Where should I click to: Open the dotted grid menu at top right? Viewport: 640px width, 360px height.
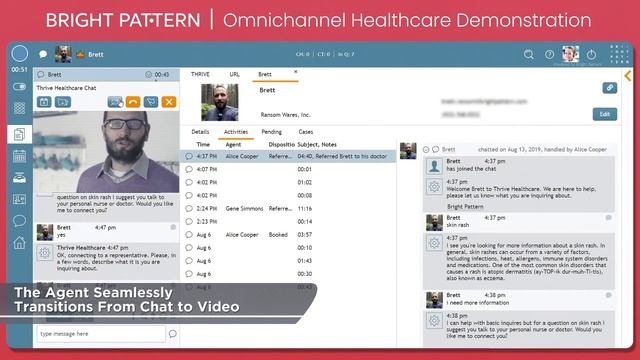[620, 54]
